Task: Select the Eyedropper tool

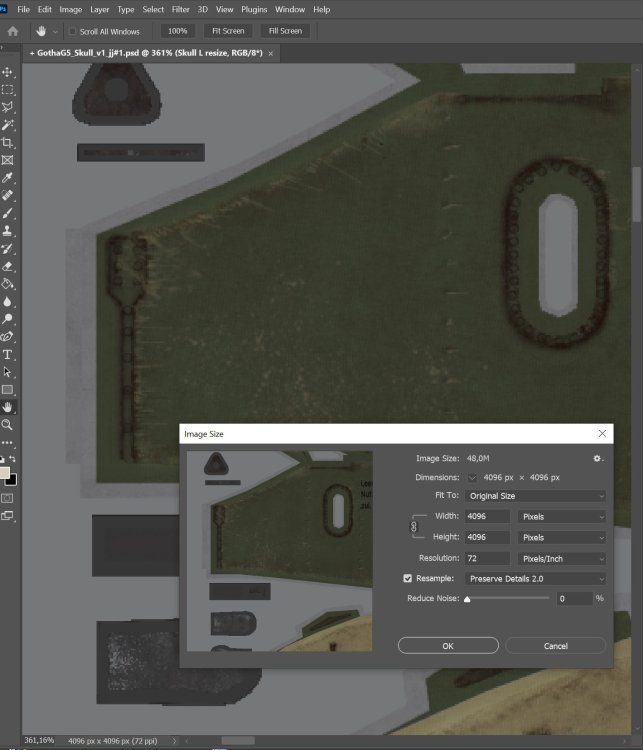Action: coord(8,178)
